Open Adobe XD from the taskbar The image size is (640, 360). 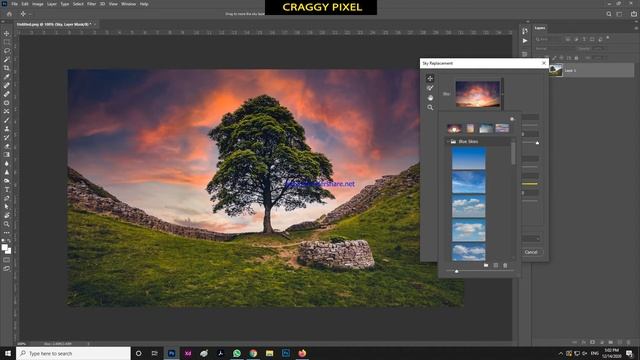coord(188,353)
